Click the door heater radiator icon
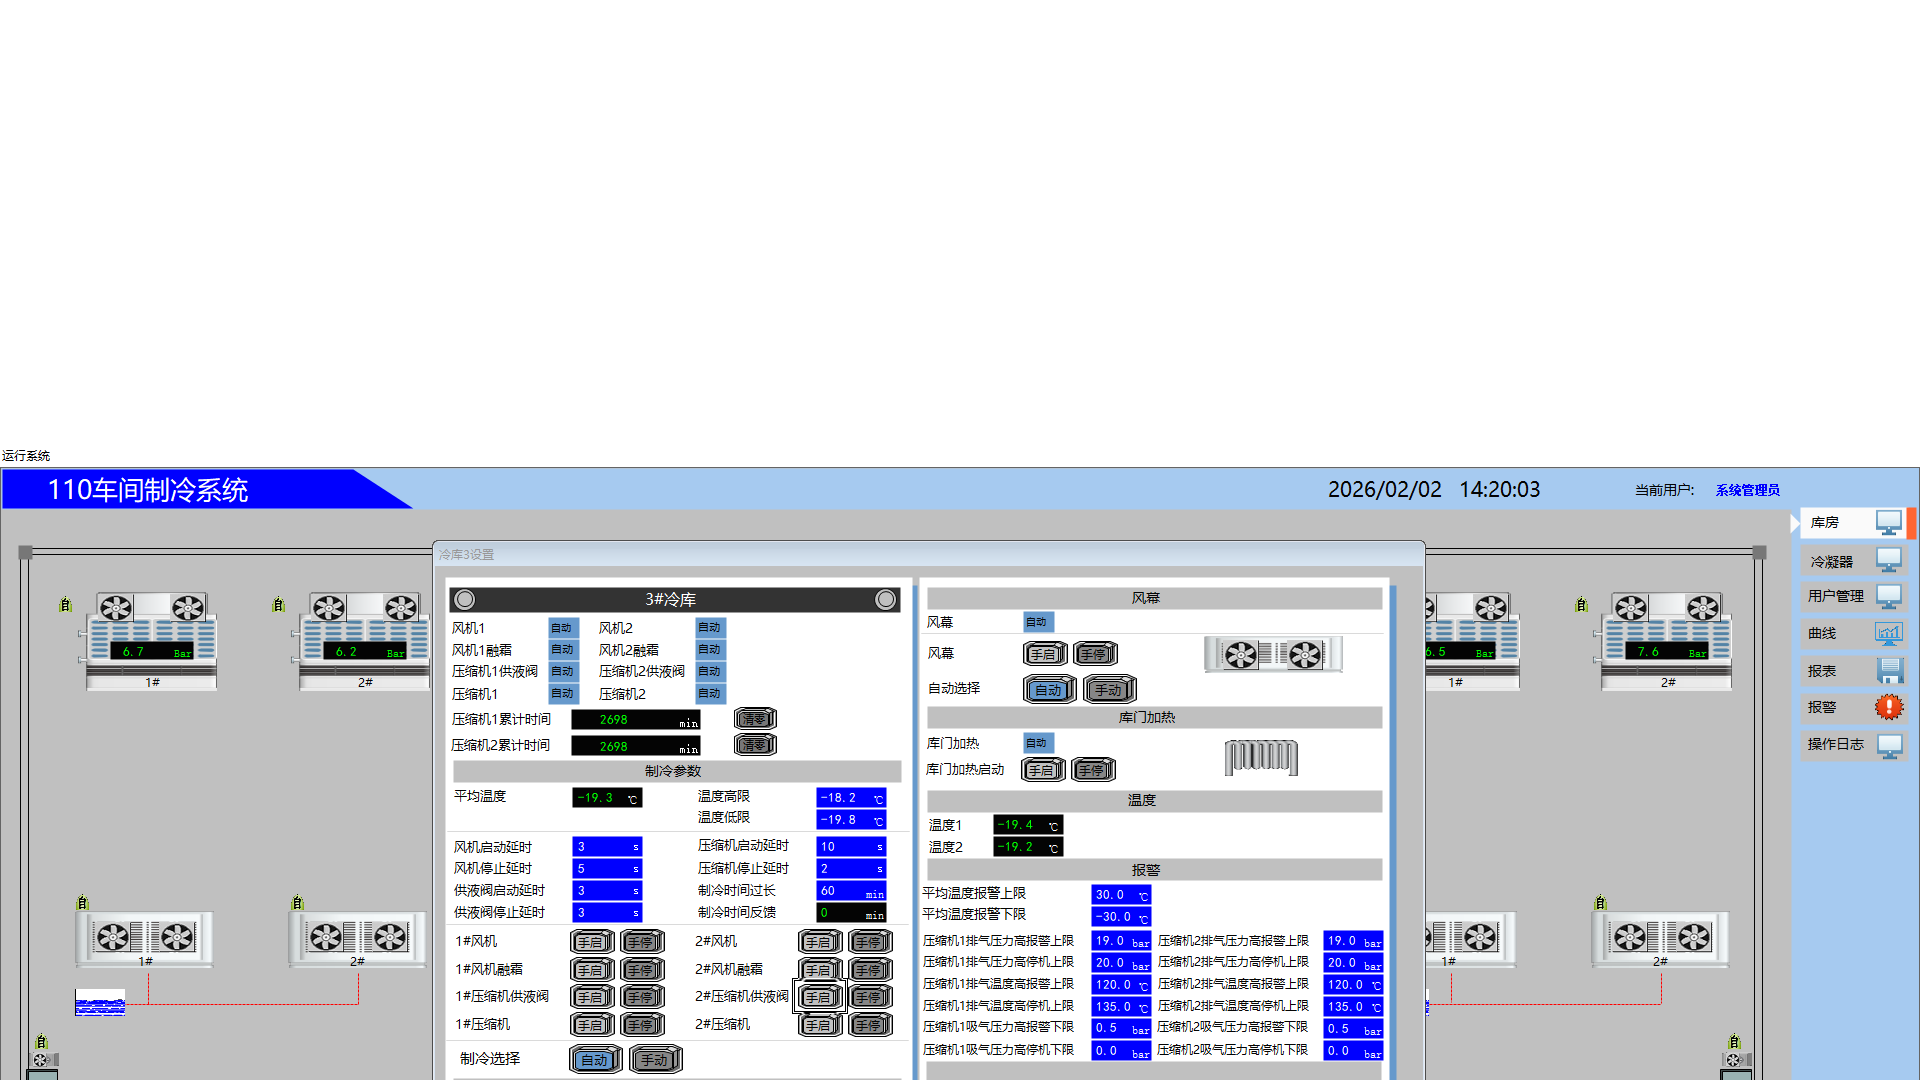The image size is (1920, 1080). (1261, 758)
